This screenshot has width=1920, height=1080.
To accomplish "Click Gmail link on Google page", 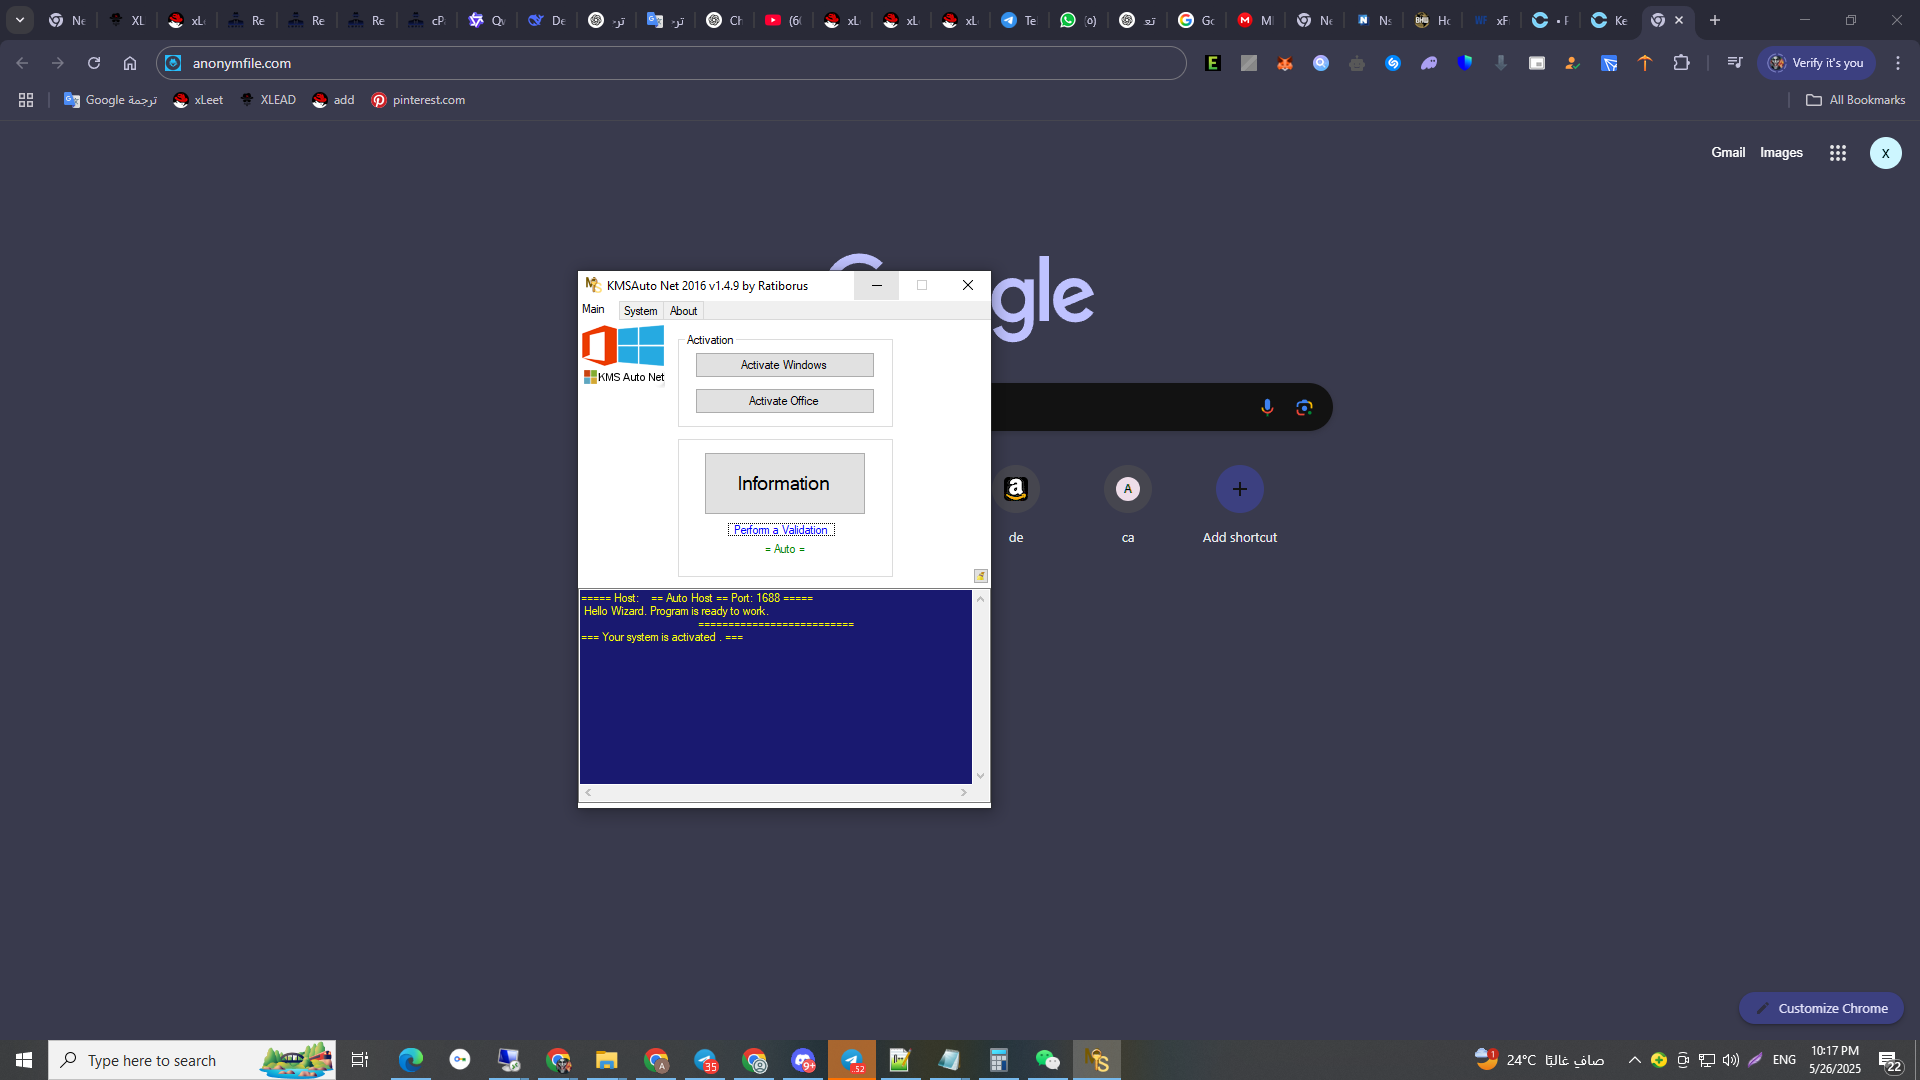I will [1728, 153].
